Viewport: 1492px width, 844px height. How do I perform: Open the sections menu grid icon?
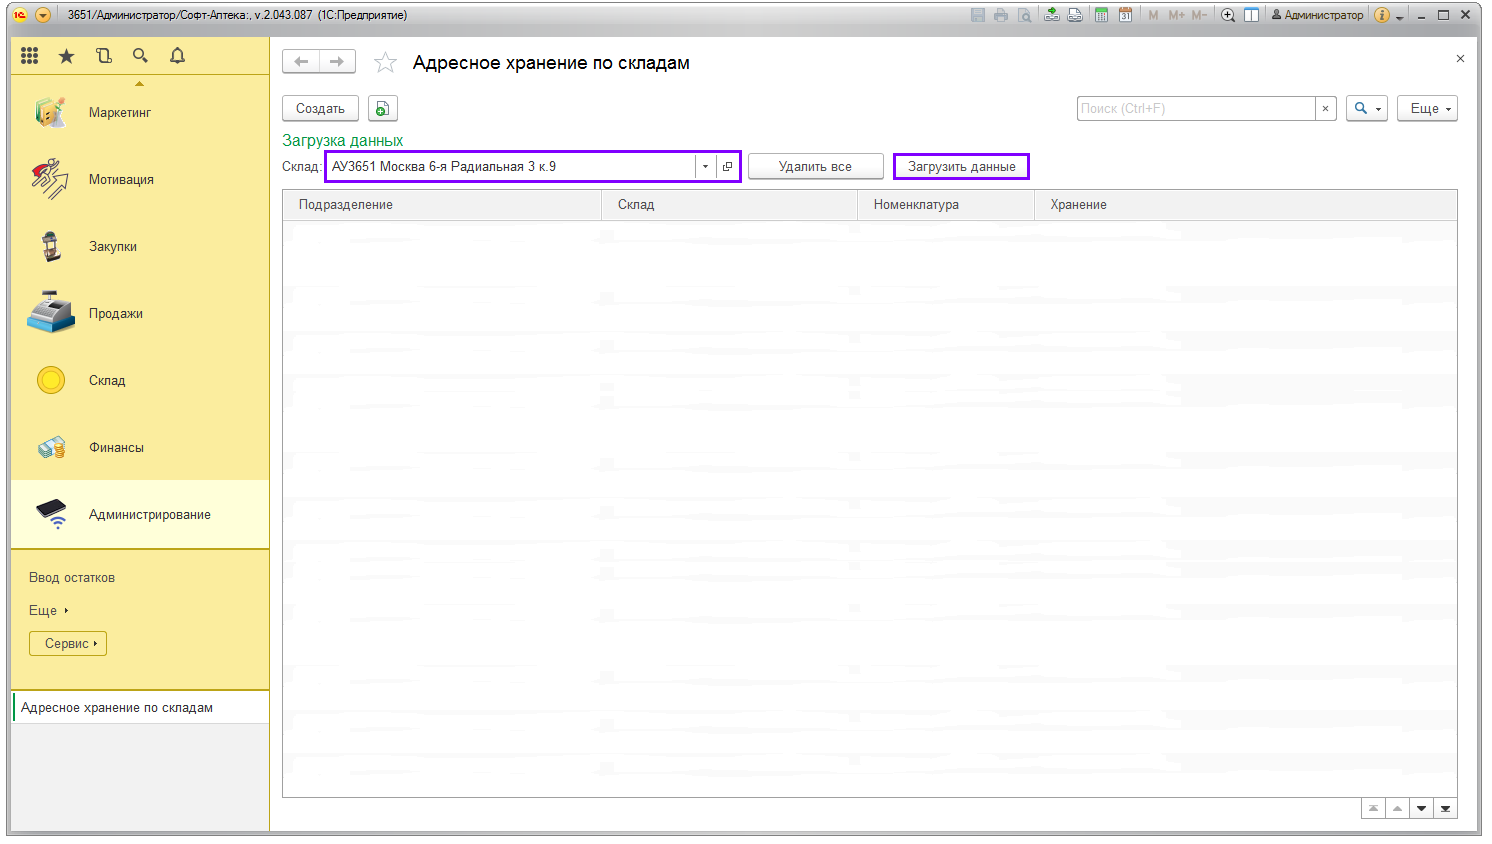(30, 56)
